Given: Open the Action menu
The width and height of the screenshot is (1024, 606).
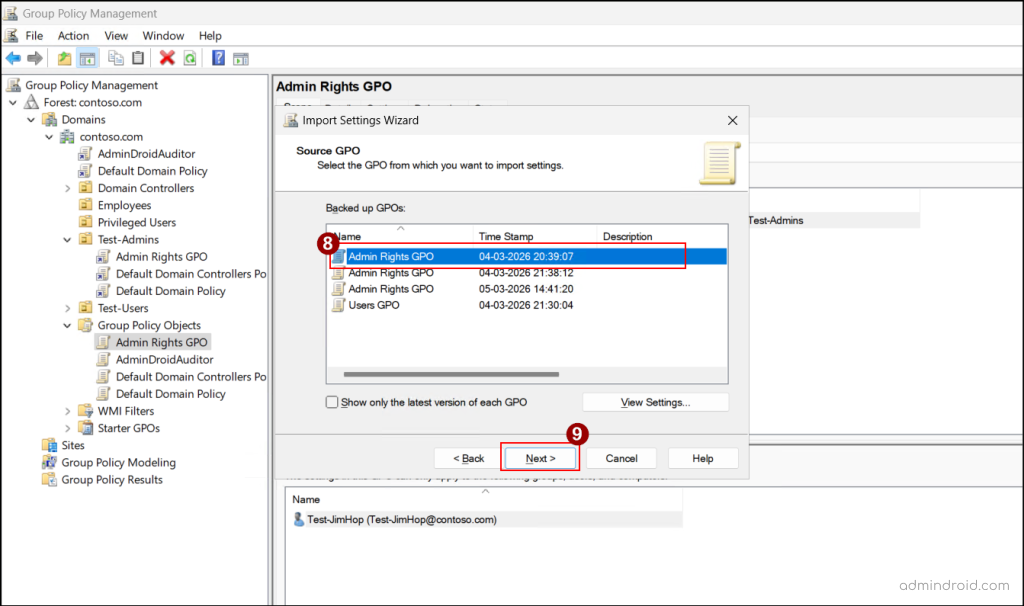Looking at the screenshot, I should (x=73, y=35).
